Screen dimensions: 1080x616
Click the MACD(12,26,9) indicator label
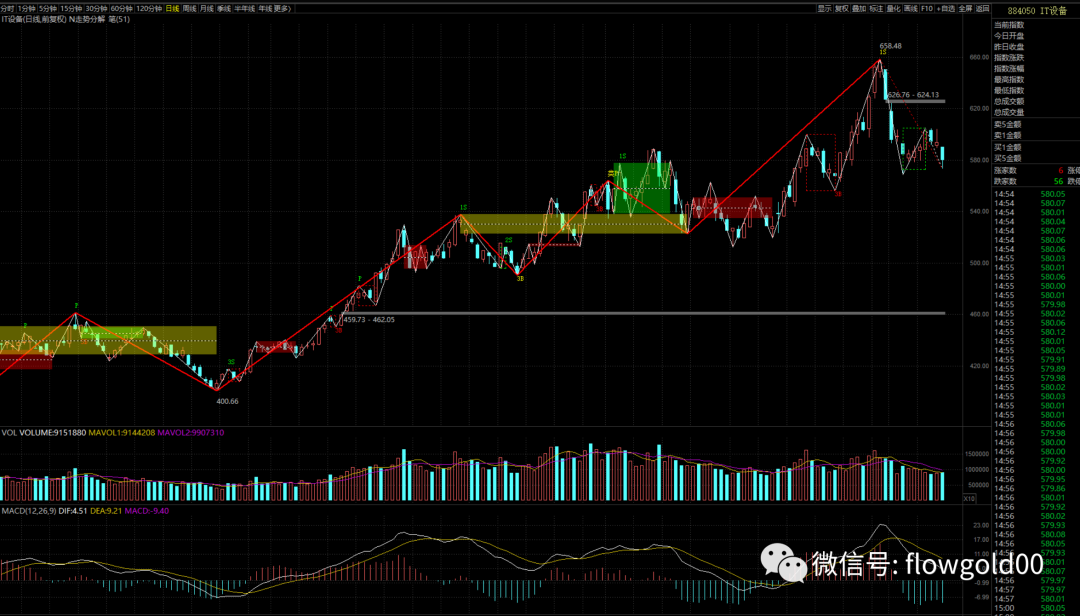click(29, 511)
